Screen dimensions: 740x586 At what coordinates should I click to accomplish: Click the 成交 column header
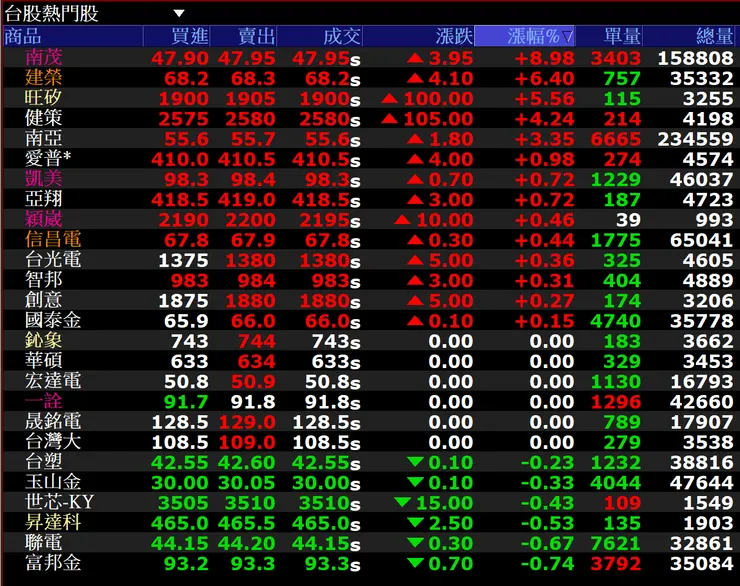[320, 36]
